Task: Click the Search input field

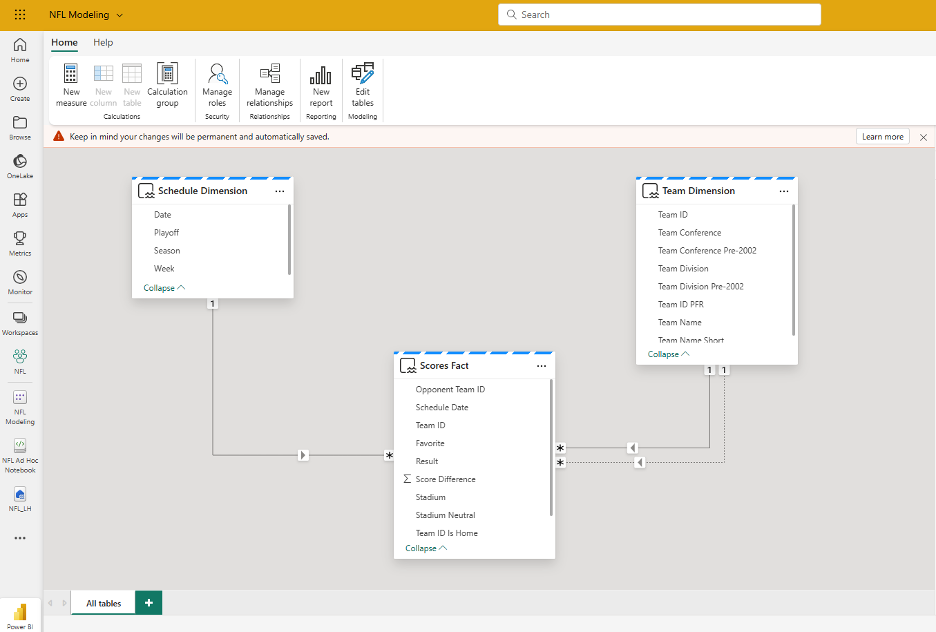Action: pos(659,14)
